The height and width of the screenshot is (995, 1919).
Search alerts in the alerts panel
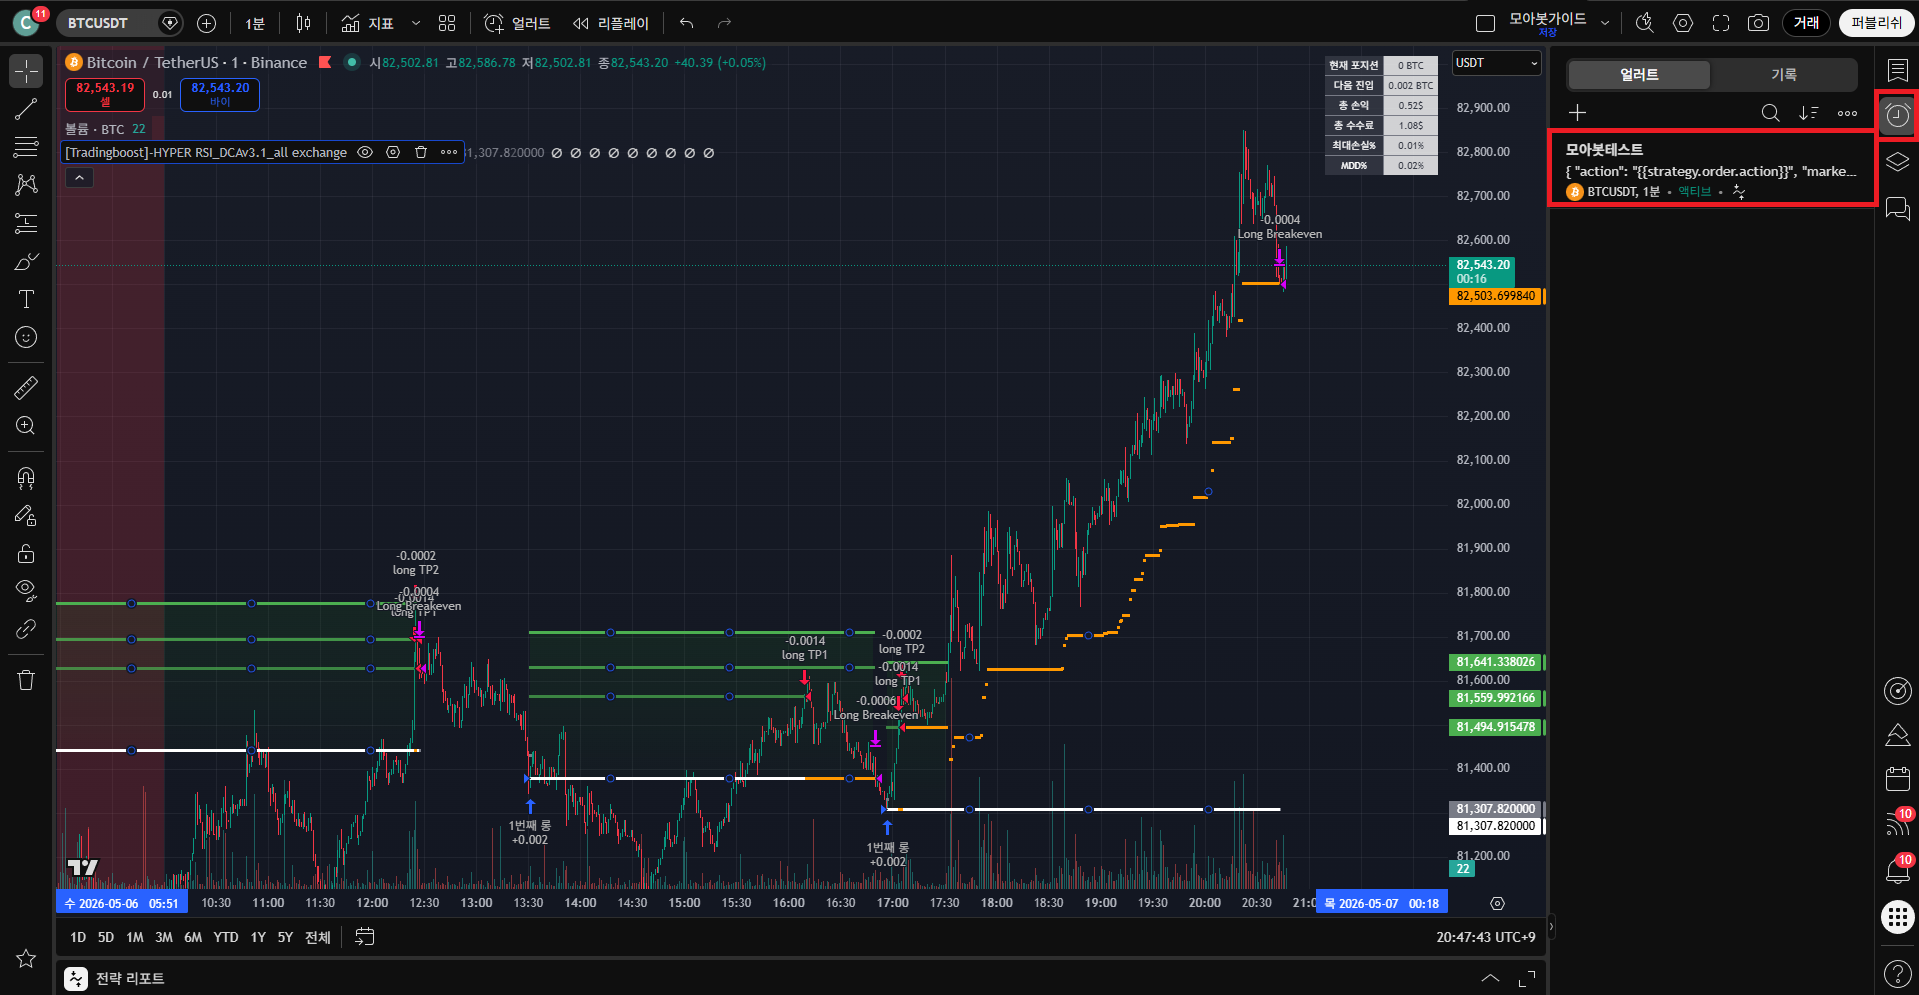point(1770,113)
